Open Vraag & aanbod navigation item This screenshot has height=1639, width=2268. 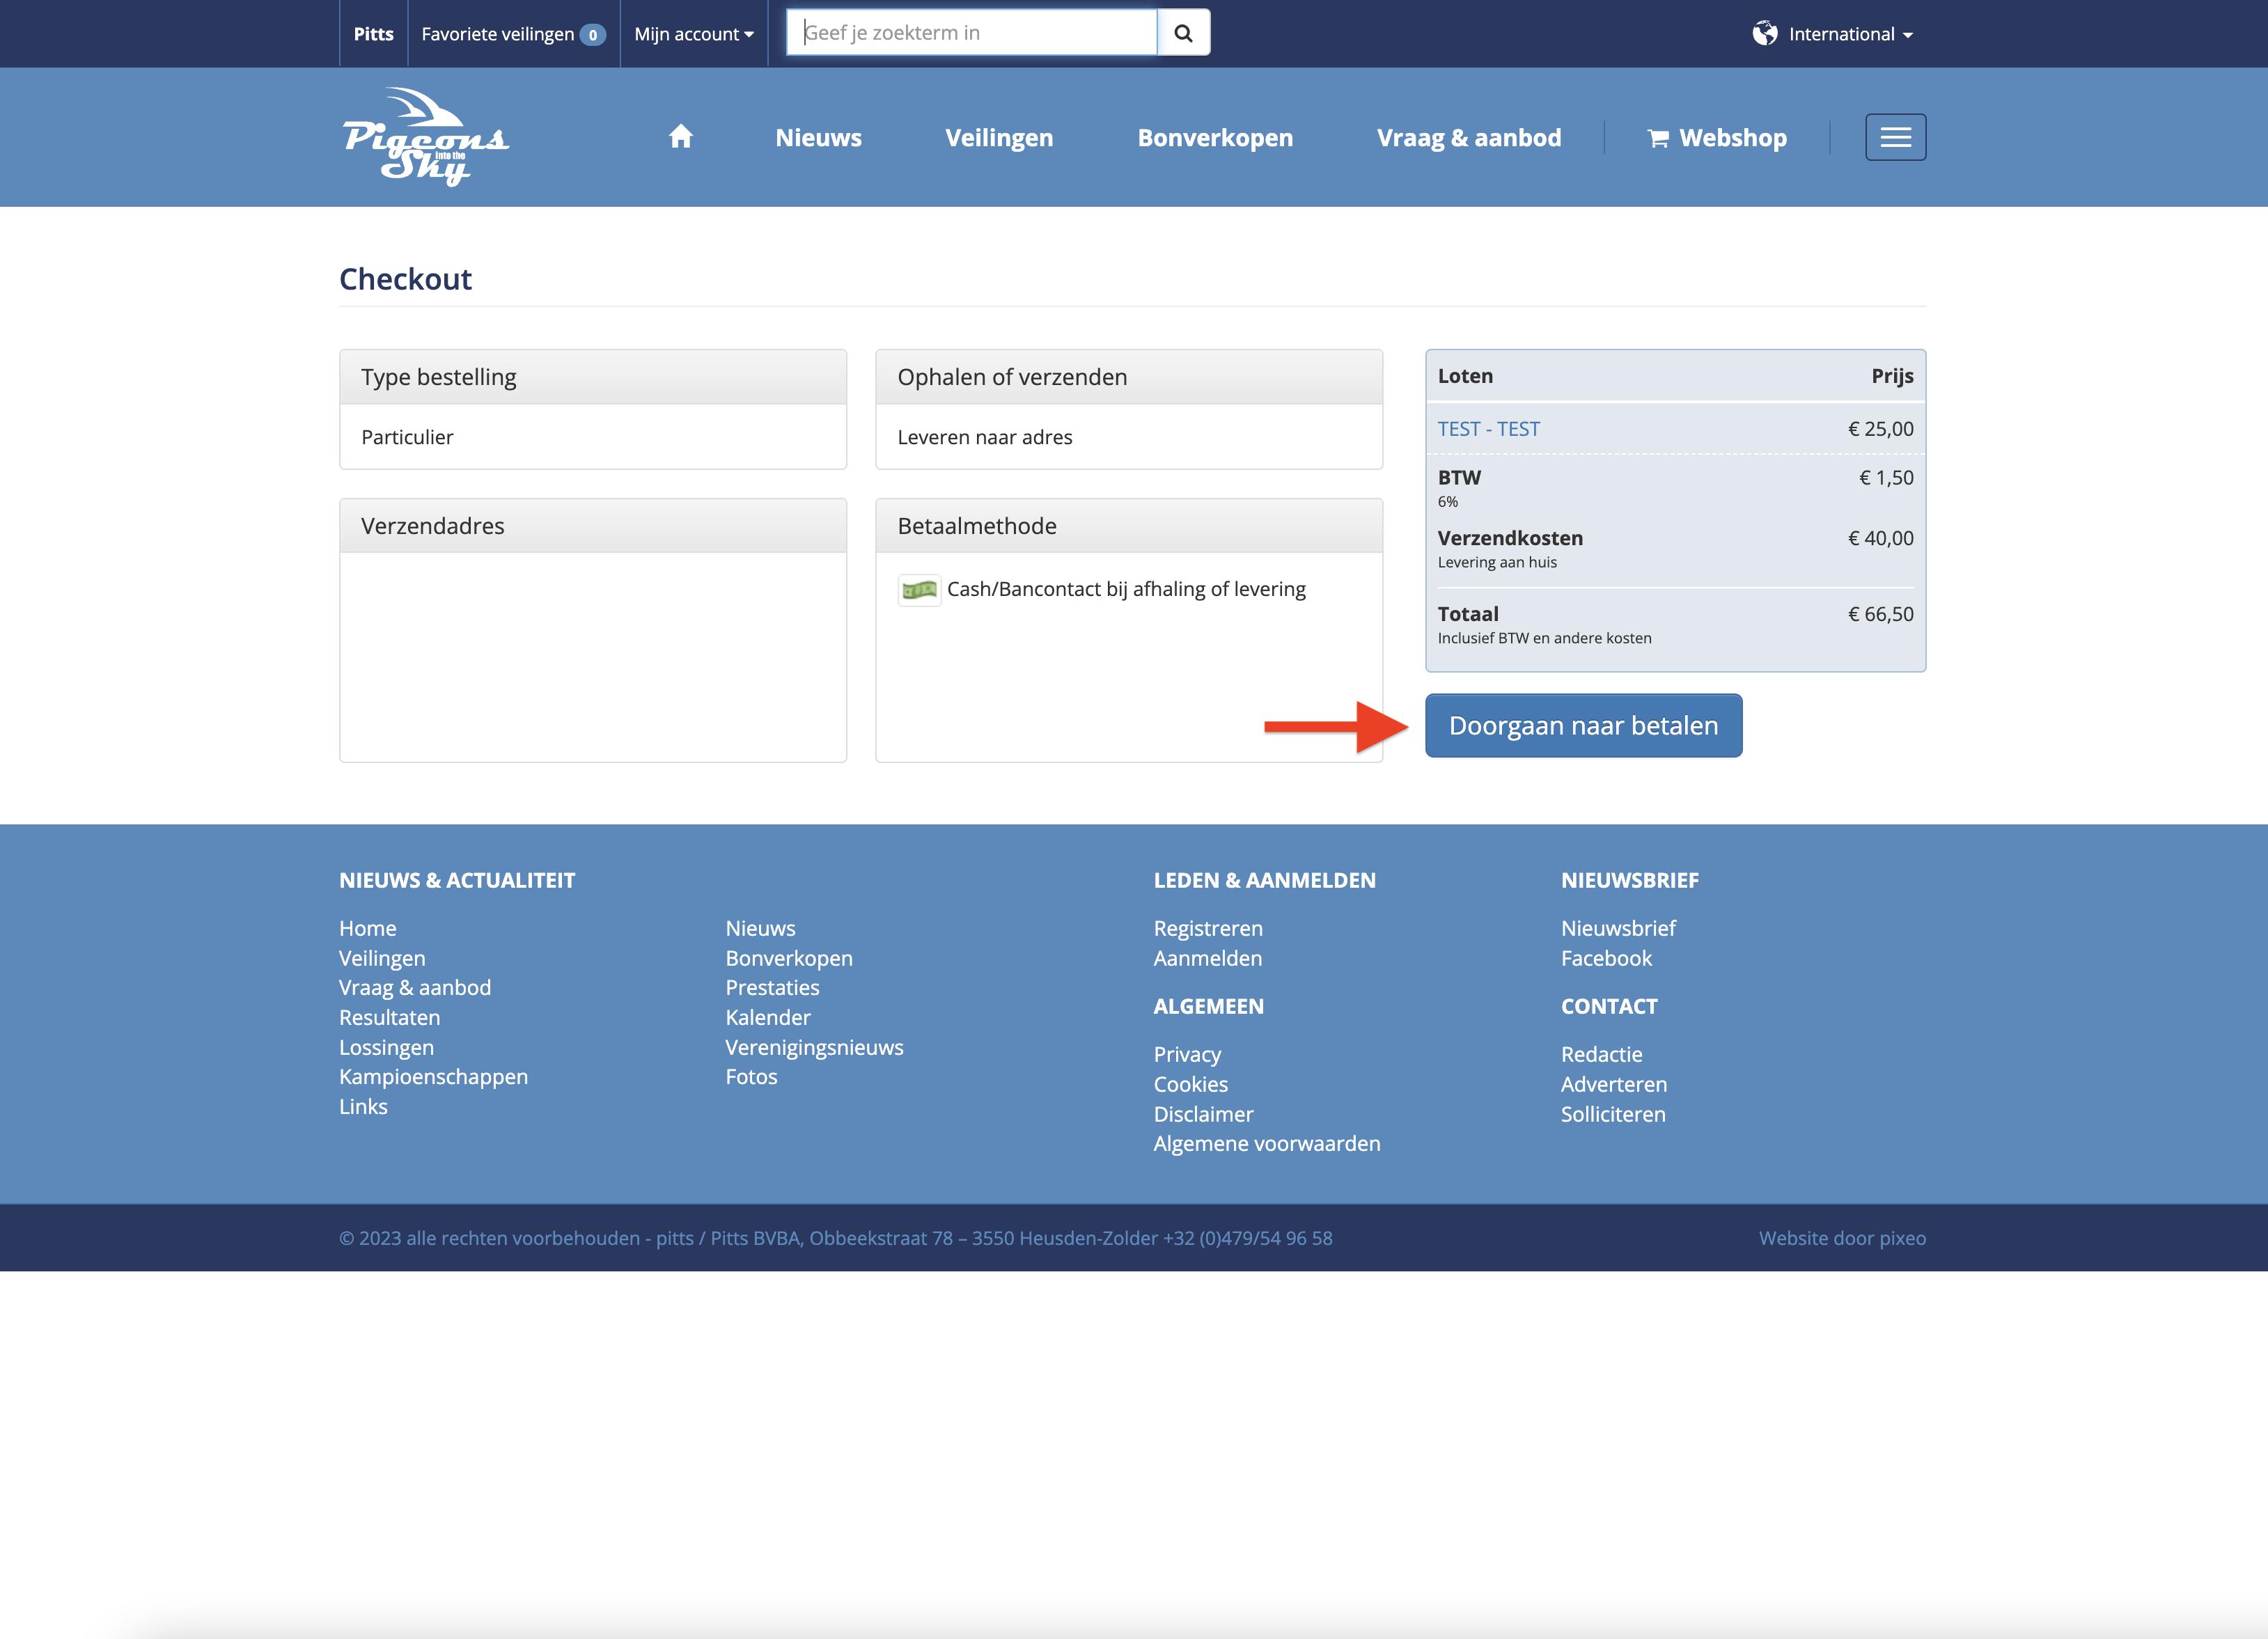pos(1468,138)
